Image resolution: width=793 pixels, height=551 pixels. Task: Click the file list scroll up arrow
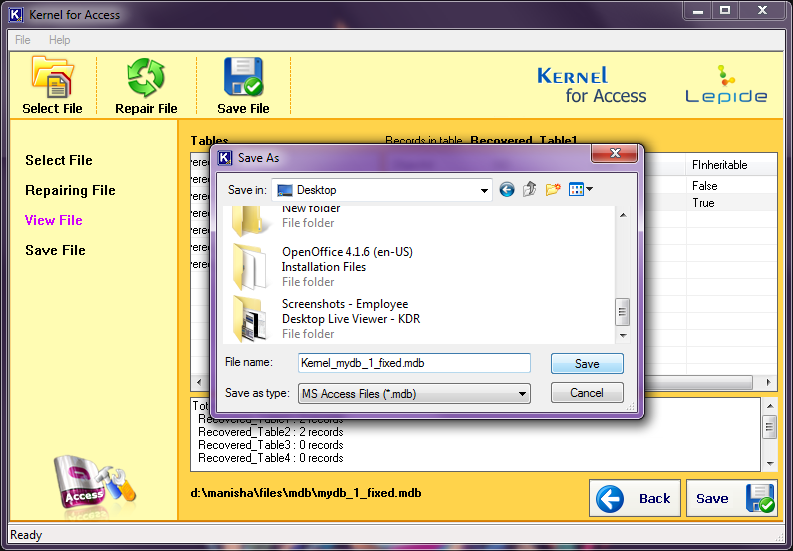click(x=623, y=216)
